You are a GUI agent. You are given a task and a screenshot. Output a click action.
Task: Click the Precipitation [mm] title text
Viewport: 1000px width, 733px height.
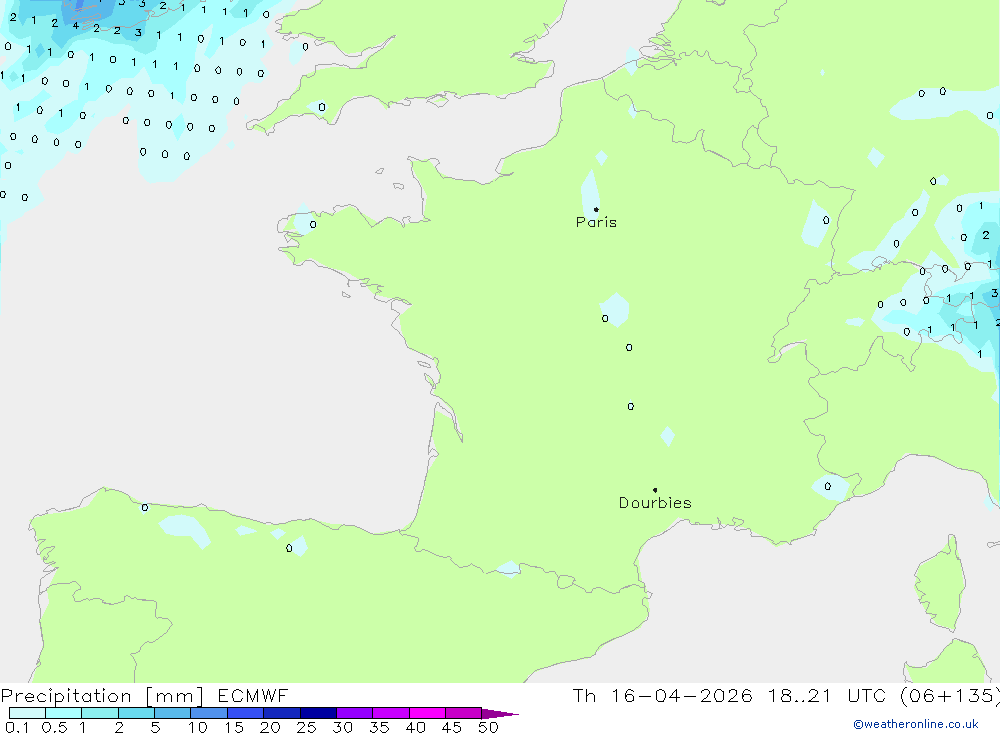coord(102,696)
